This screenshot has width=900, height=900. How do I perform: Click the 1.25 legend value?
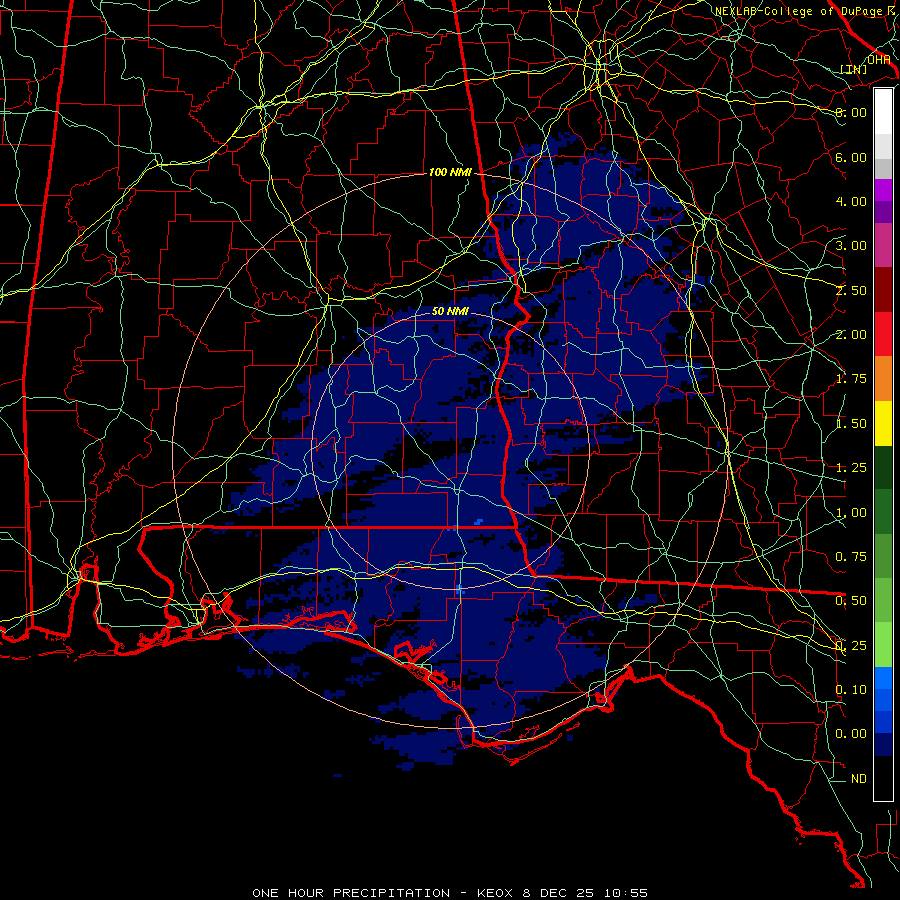851,468
